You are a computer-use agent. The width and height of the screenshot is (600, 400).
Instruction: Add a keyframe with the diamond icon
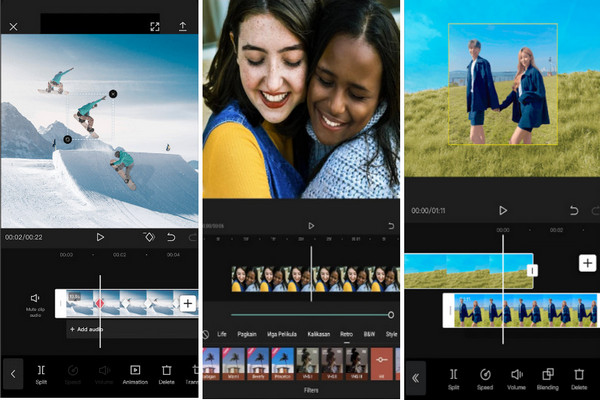pyautogui.click(x=149, y=237)
